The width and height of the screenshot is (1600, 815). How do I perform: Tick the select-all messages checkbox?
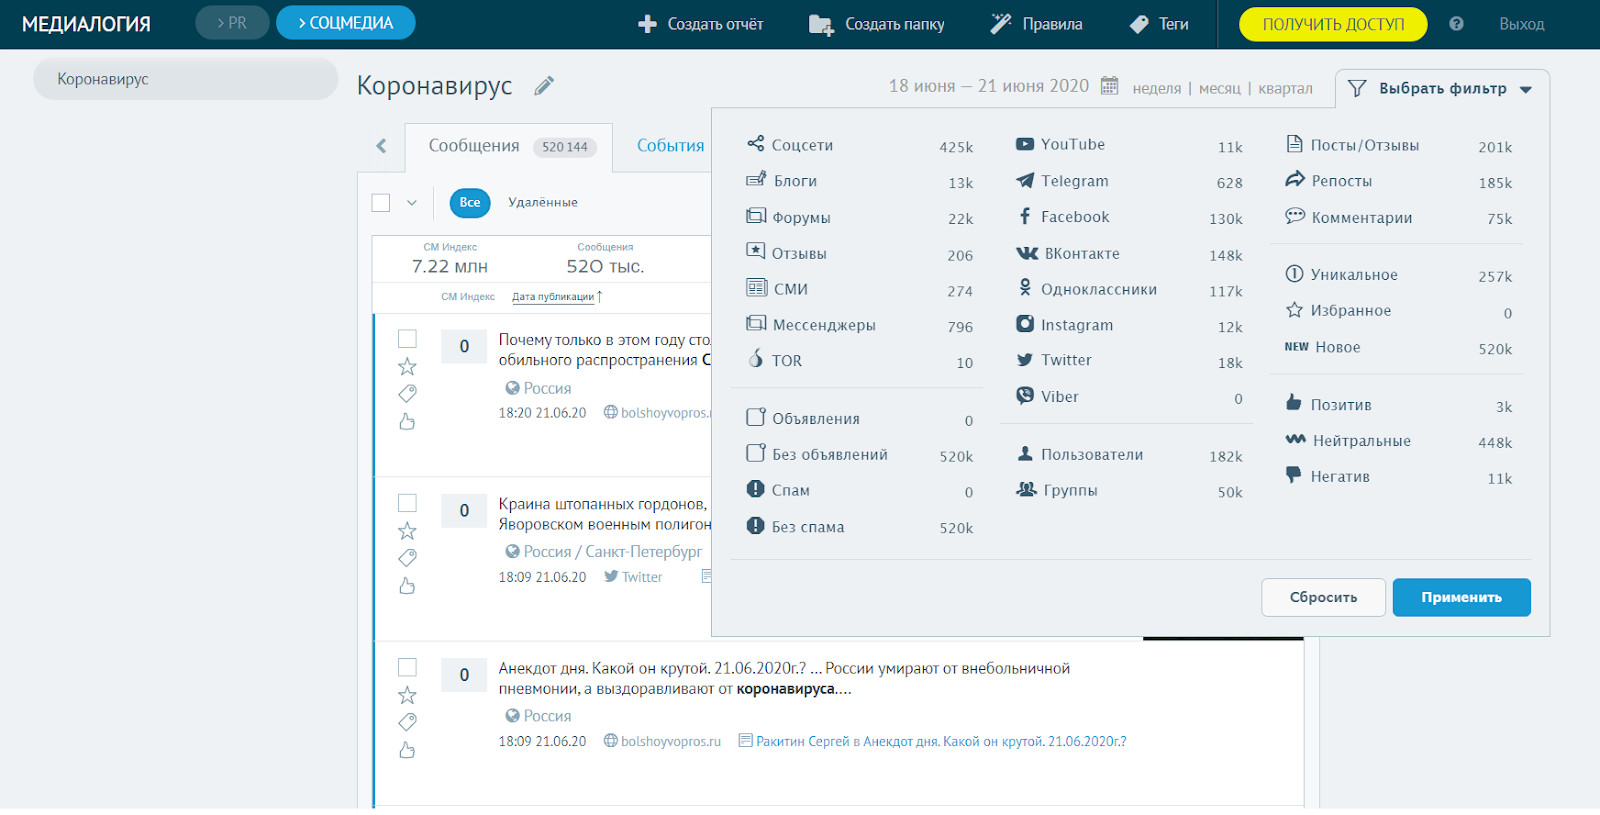[x=381, y=203]
